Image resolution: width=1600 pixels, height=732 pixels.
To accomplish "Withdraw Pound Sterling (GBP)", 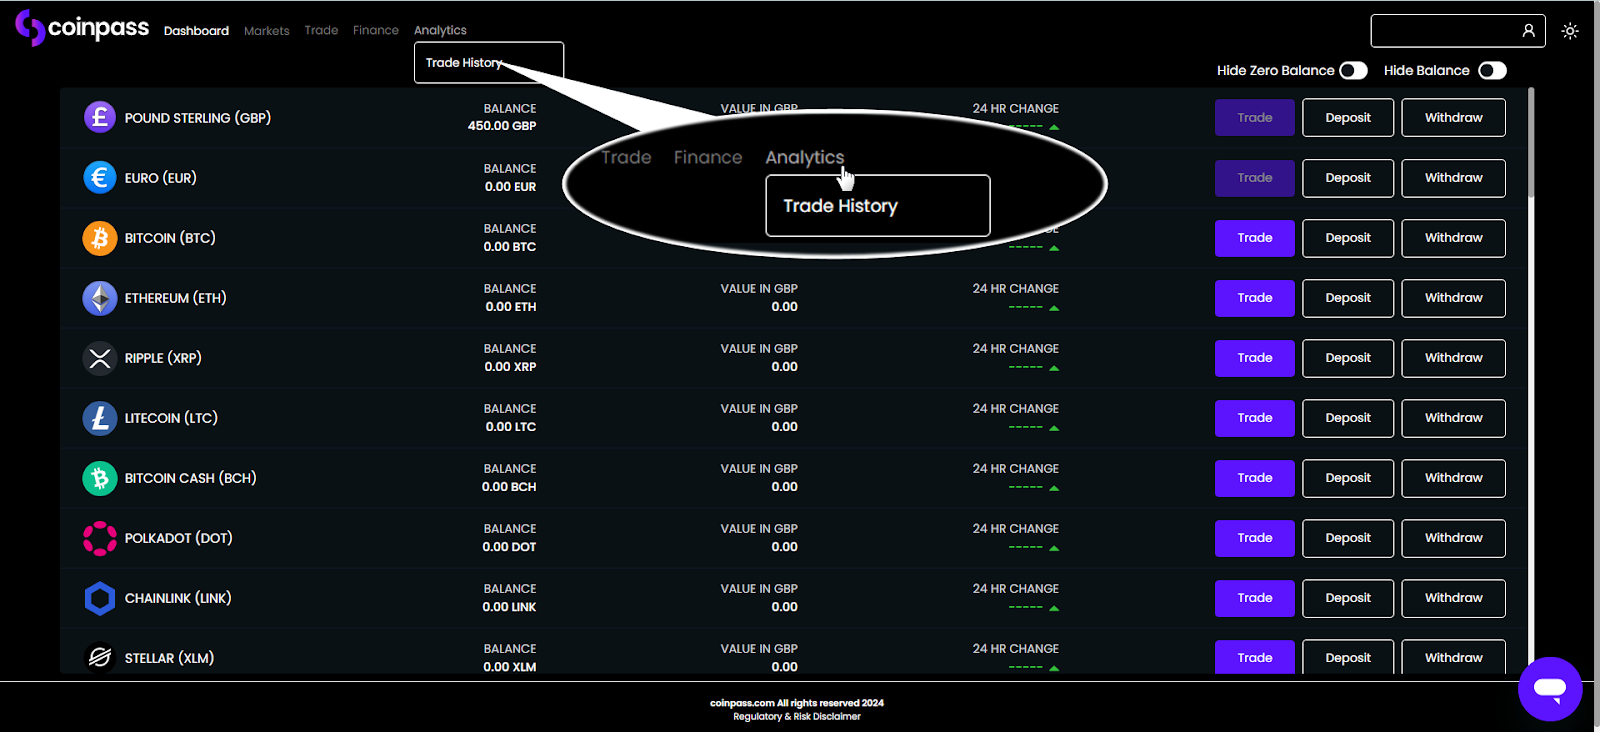I will pos(1453,118).
